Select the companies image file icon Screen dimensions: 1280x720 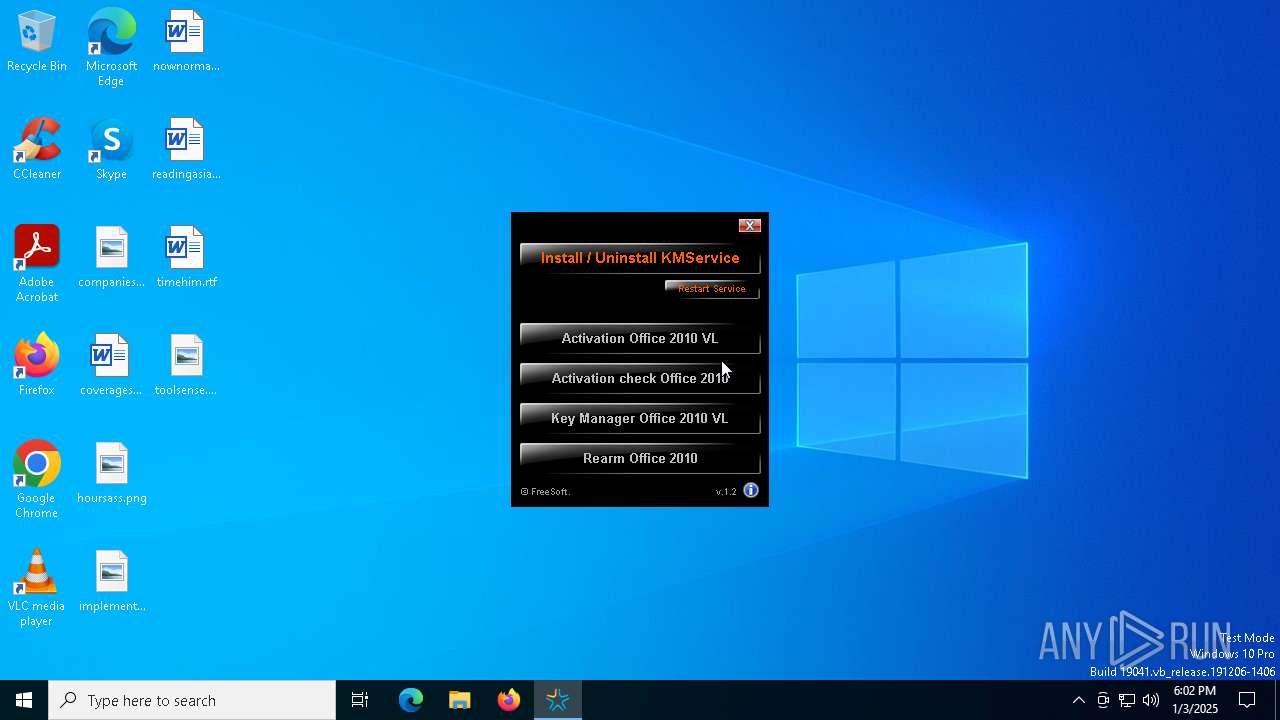click(111, 258)
